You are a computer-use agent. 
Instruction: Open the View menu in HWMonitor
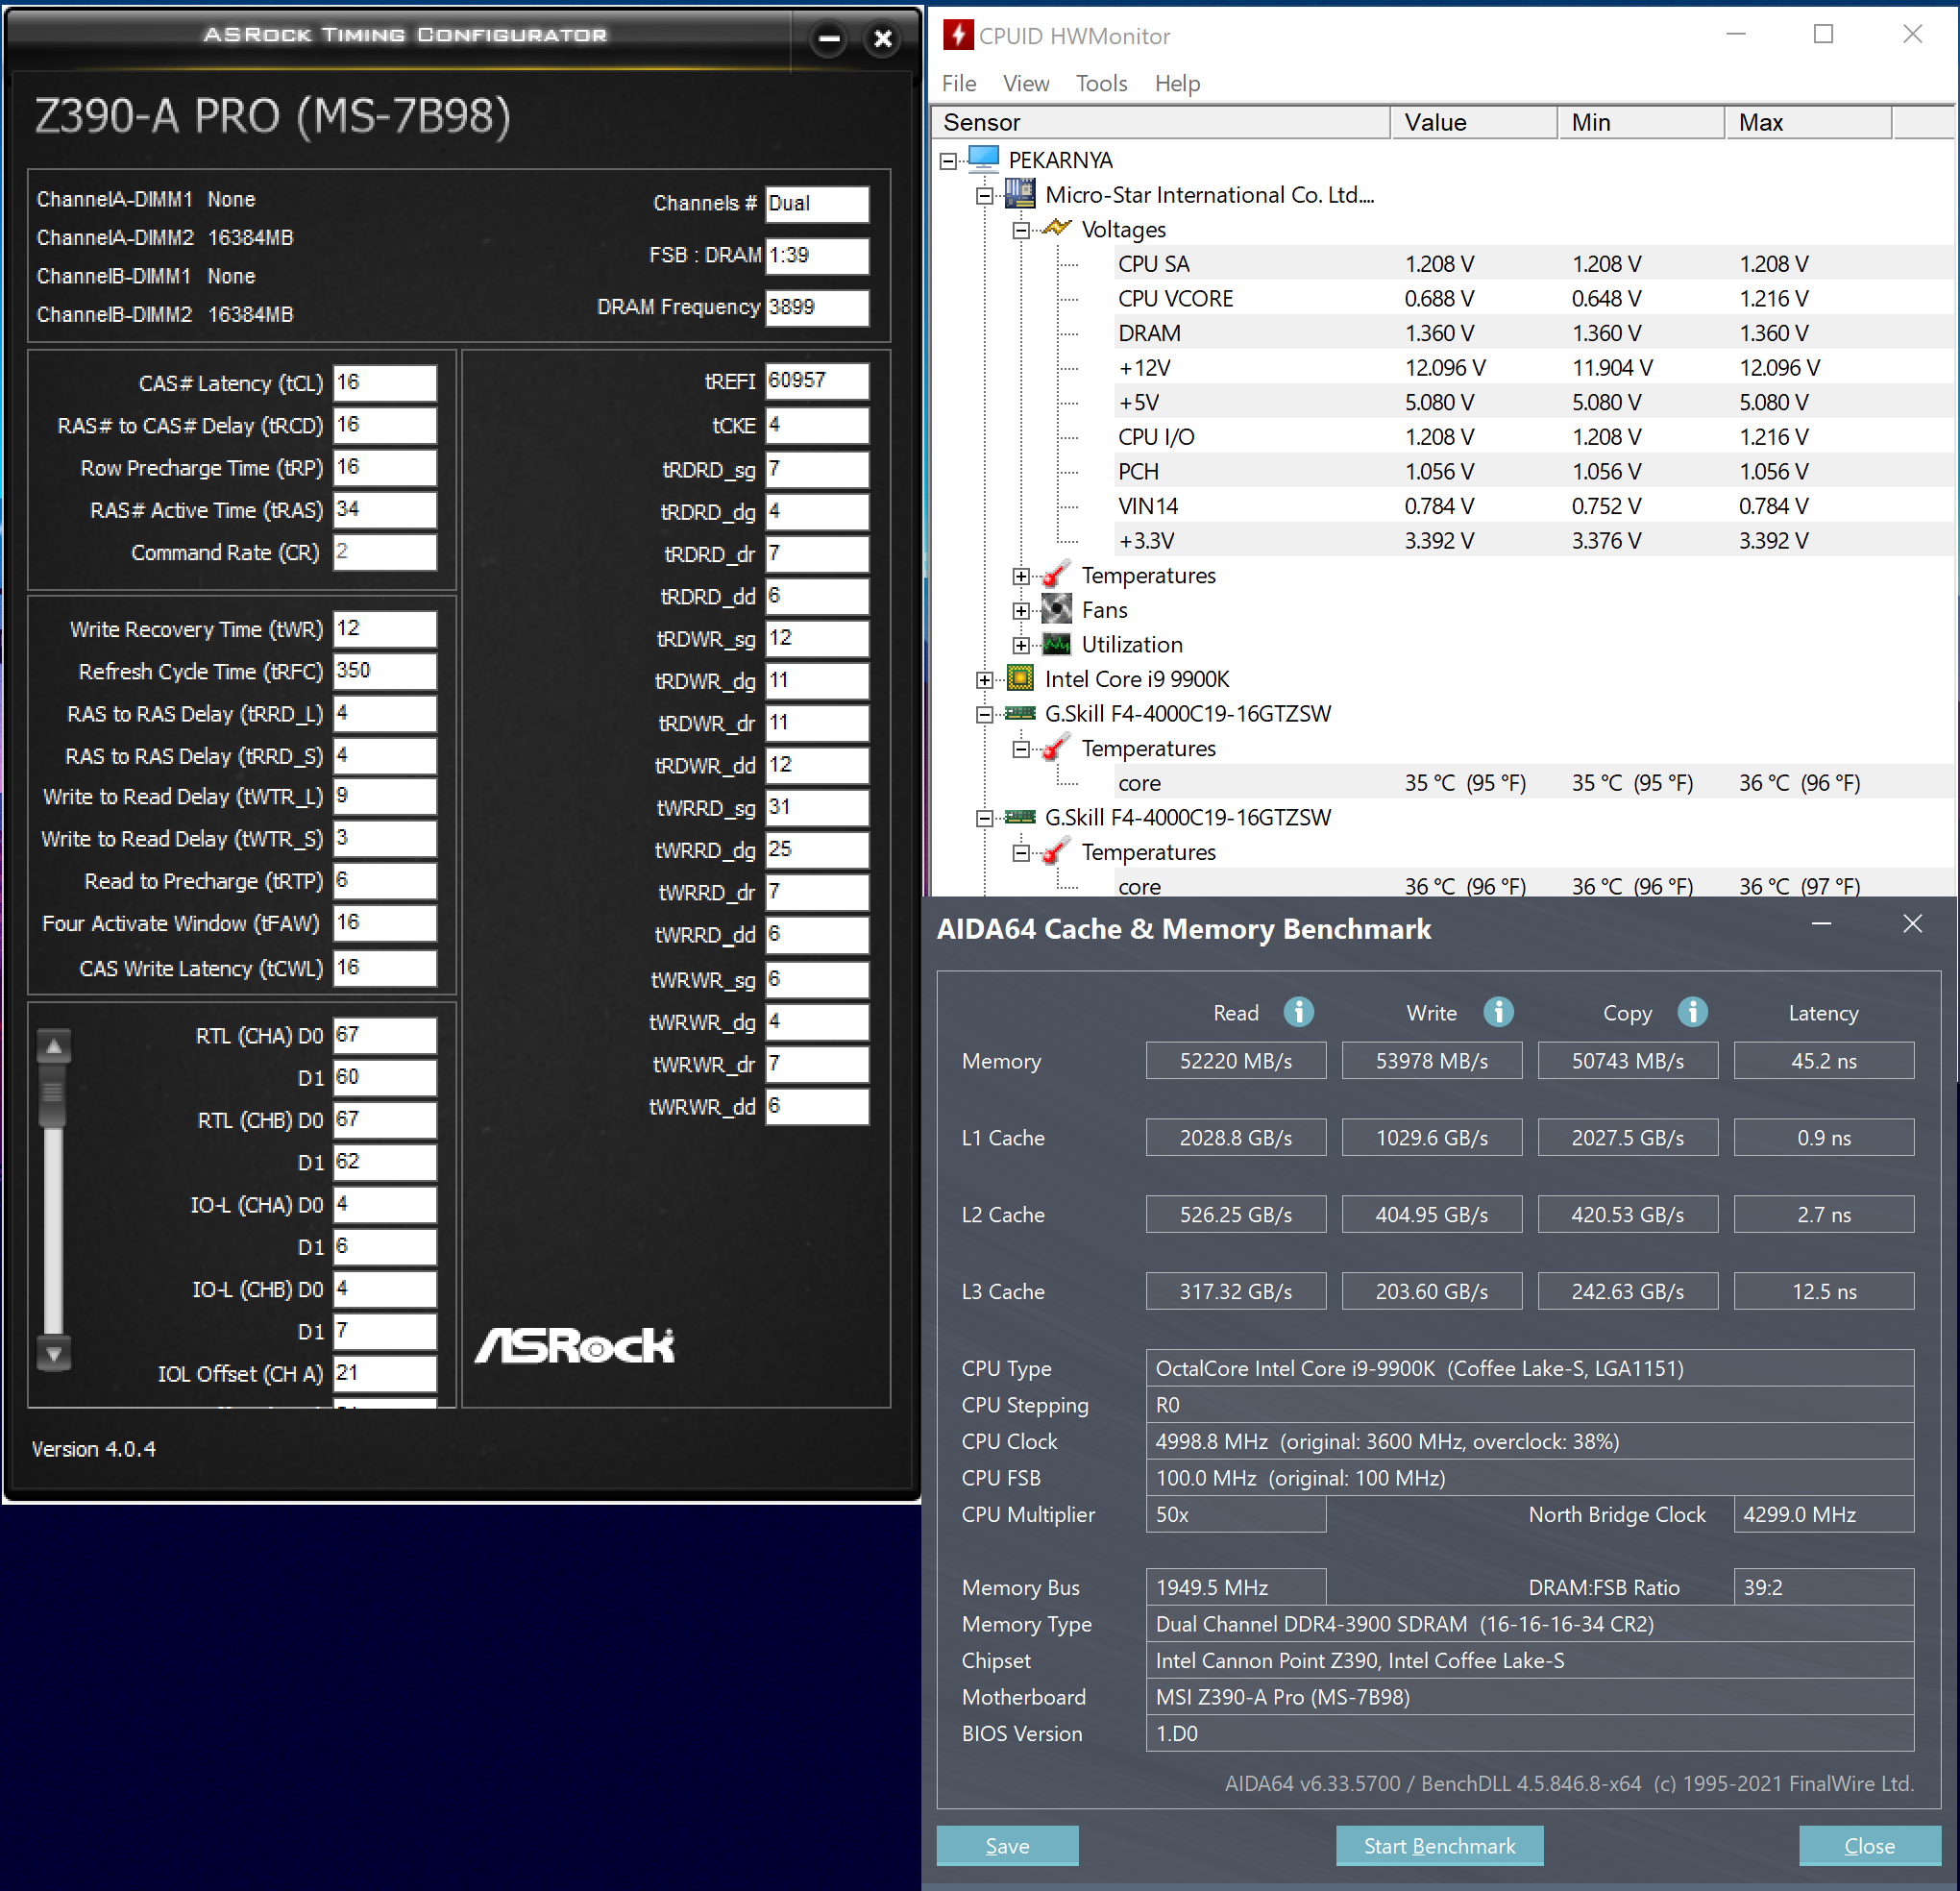(1025, 83)
